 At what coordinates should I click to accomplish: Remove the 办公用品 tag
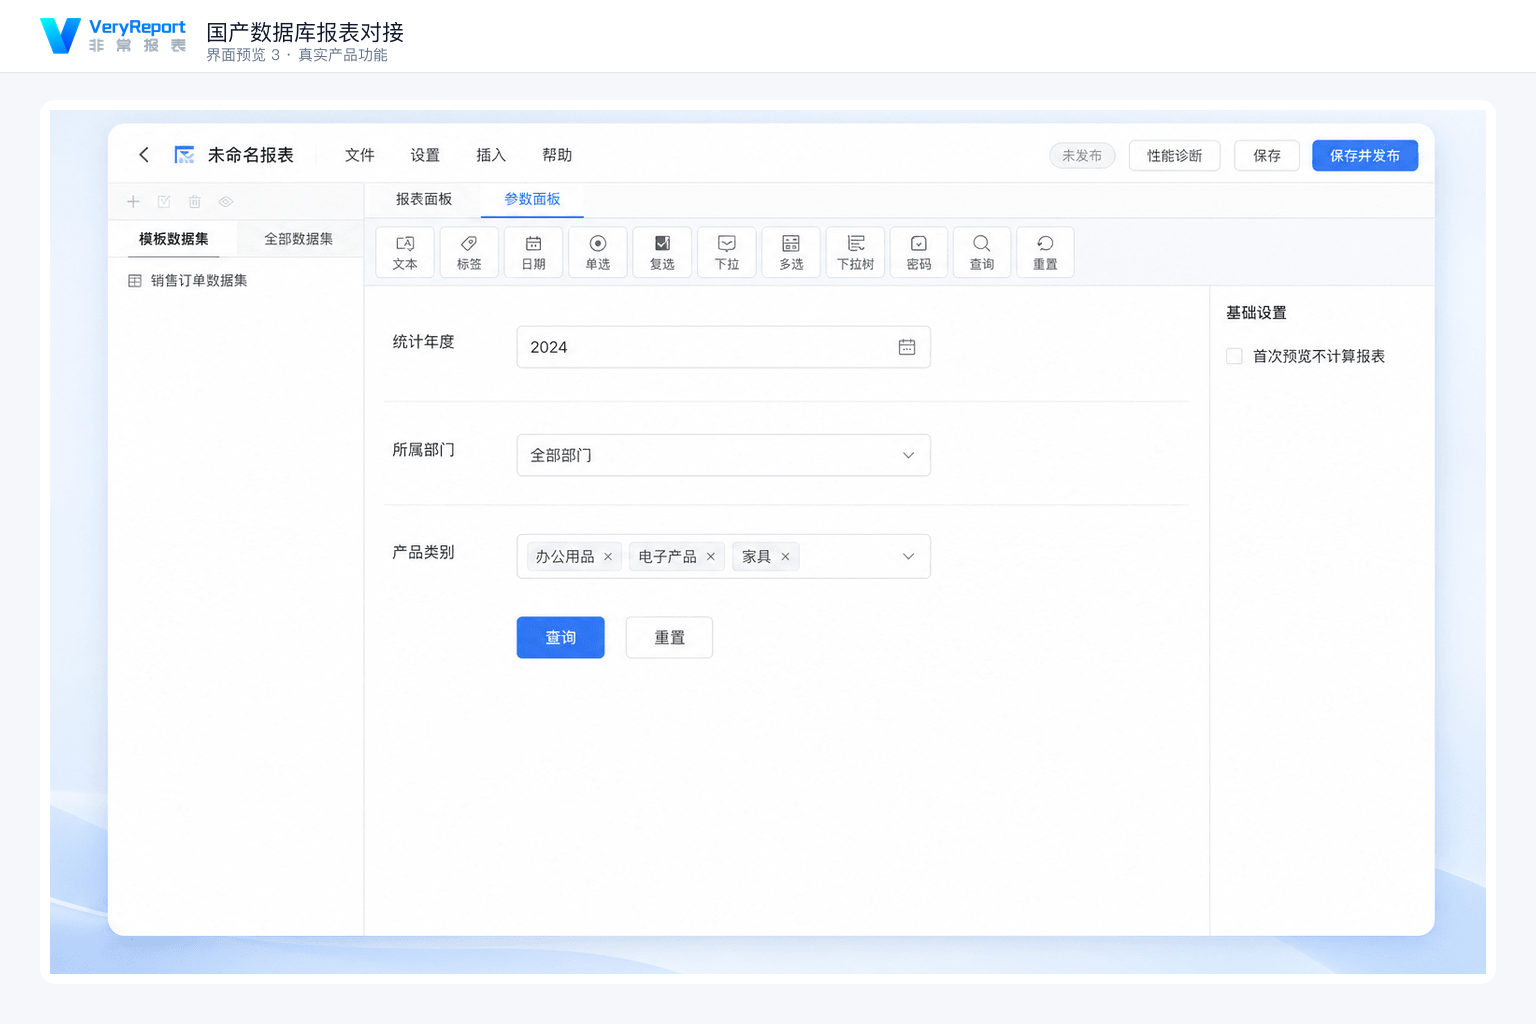point(608,557)
